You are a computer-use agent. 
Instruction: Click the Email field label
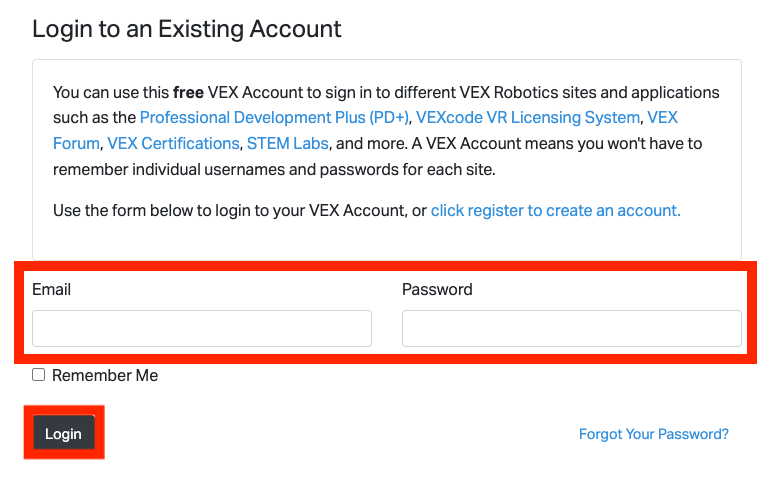tap(52, 290)
